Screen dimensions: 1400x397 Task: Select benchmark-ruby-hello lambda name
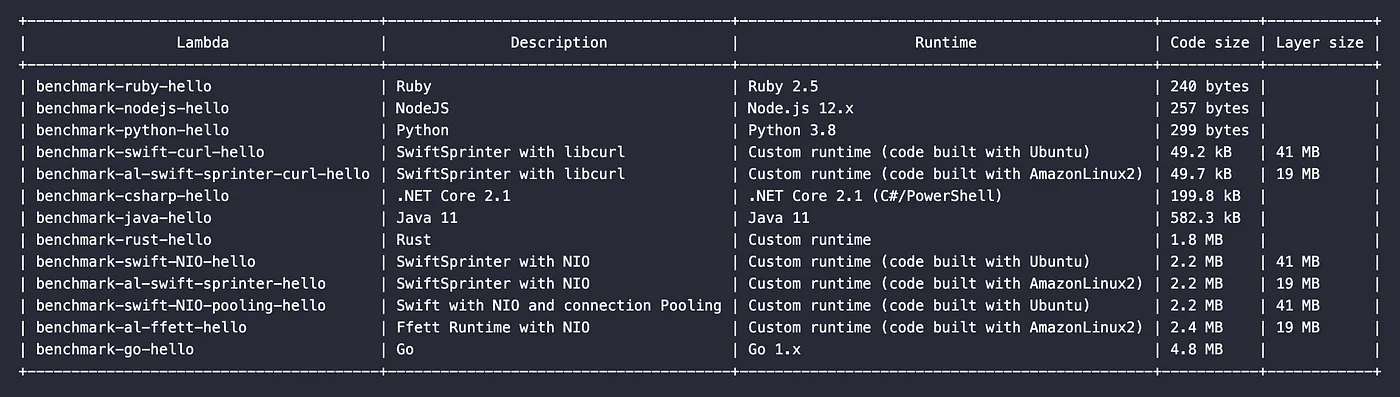pos(124,87)
